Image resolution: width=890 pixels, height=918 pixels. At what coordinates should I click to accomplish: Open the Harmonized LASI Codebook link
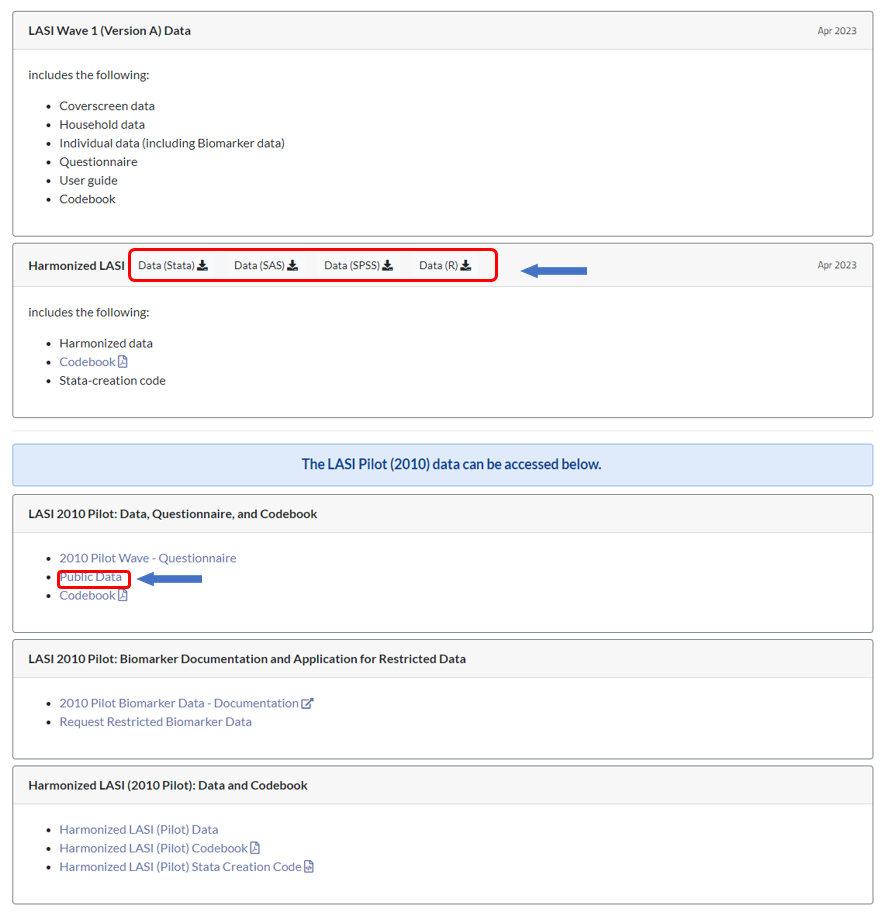(x=87, y=362)
